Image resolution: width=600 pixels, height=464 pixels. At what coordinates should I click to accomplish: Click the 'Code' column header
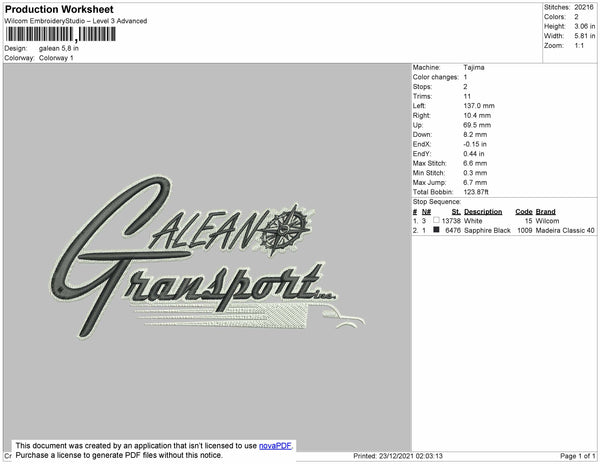point(523,212)
